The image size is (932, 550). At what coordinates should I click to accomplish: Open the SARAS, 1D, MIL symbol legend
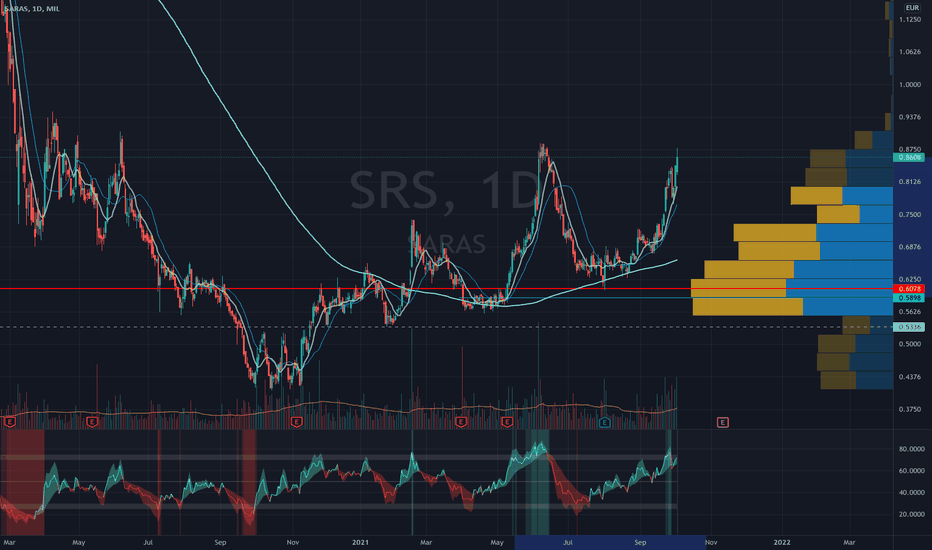32,9
